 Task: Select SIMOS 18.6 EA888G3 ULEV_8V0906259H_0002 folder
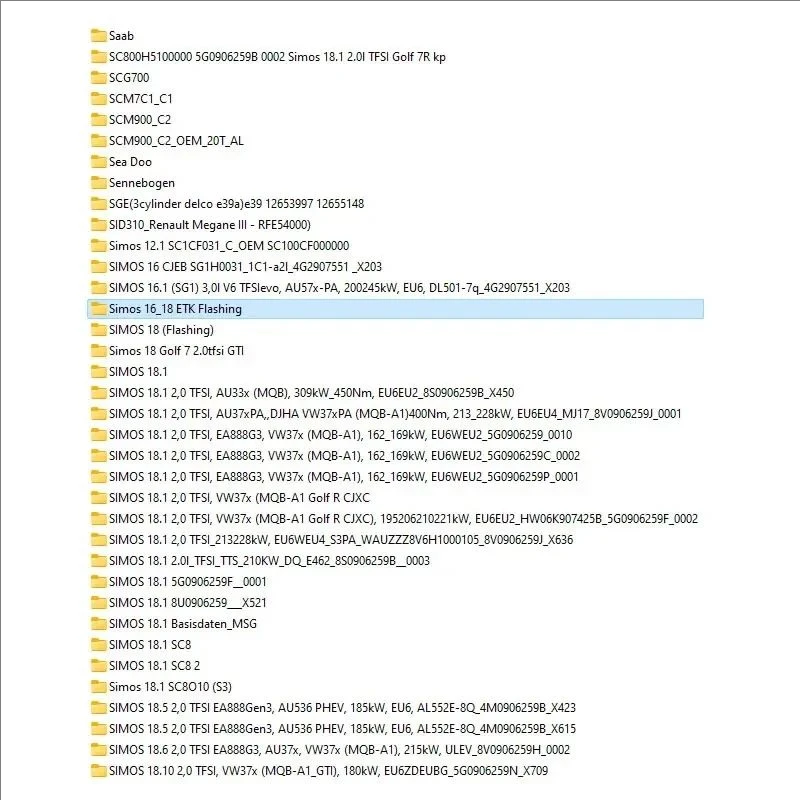coord(339,749)
